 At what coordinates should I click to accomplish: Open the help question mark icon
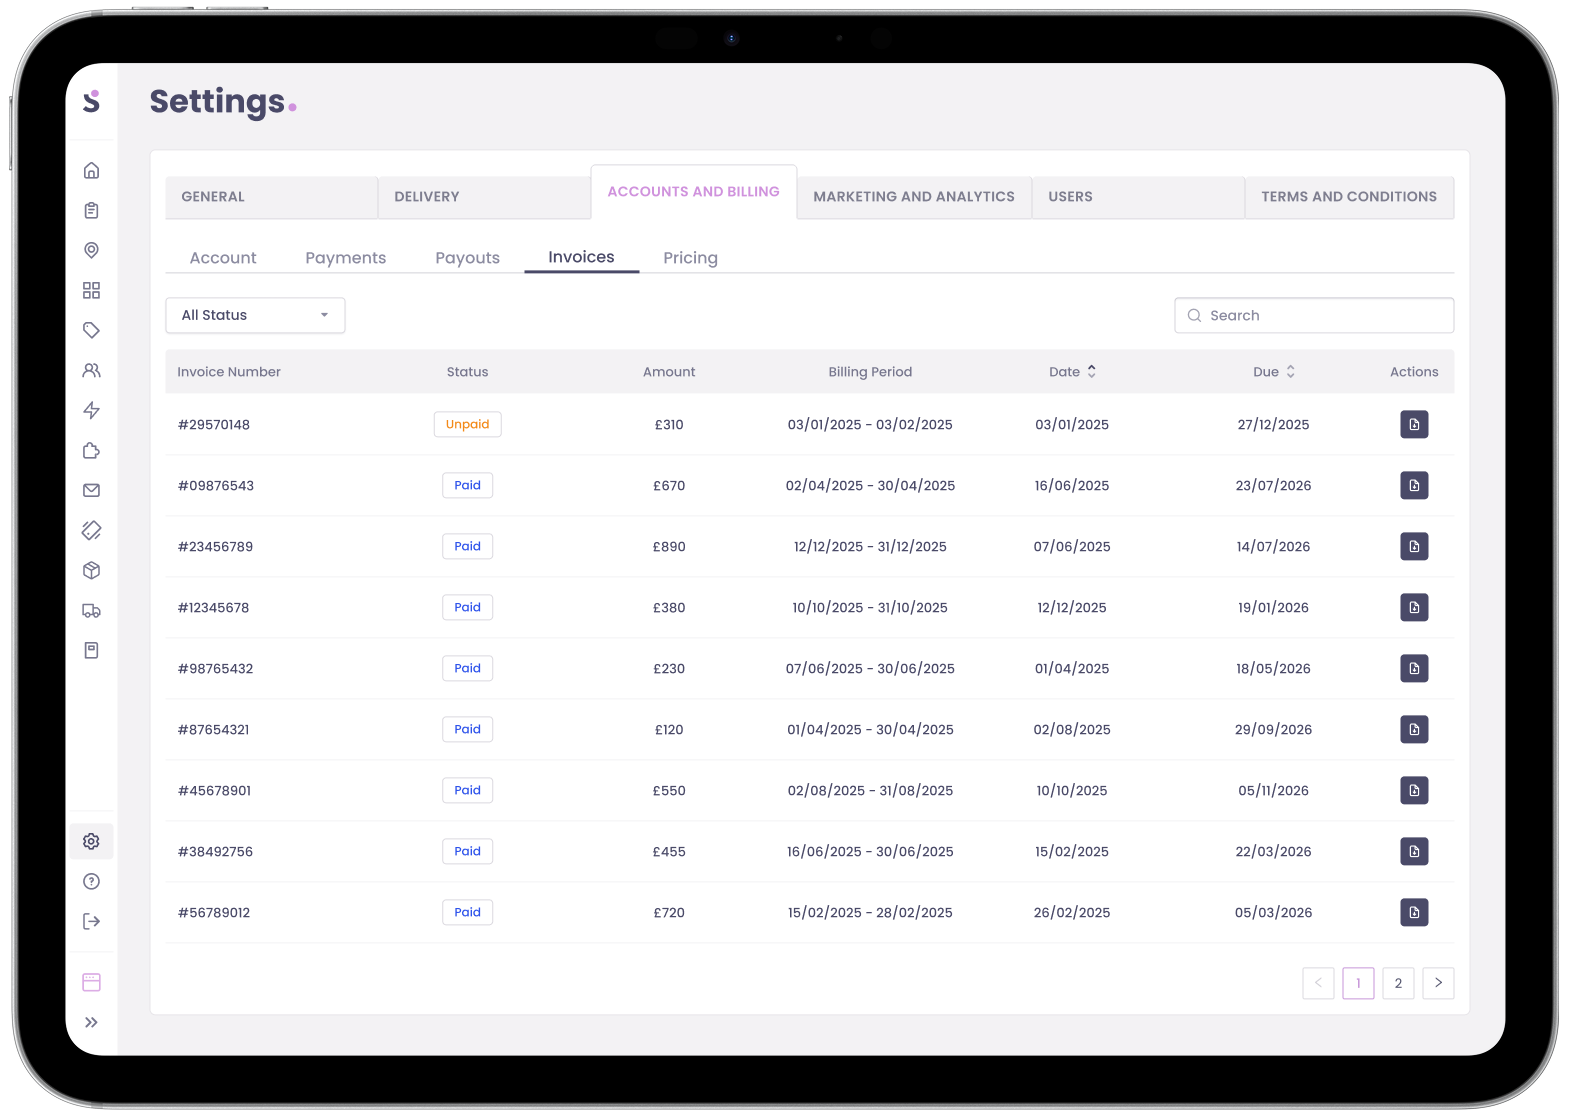tap(91, 881)
